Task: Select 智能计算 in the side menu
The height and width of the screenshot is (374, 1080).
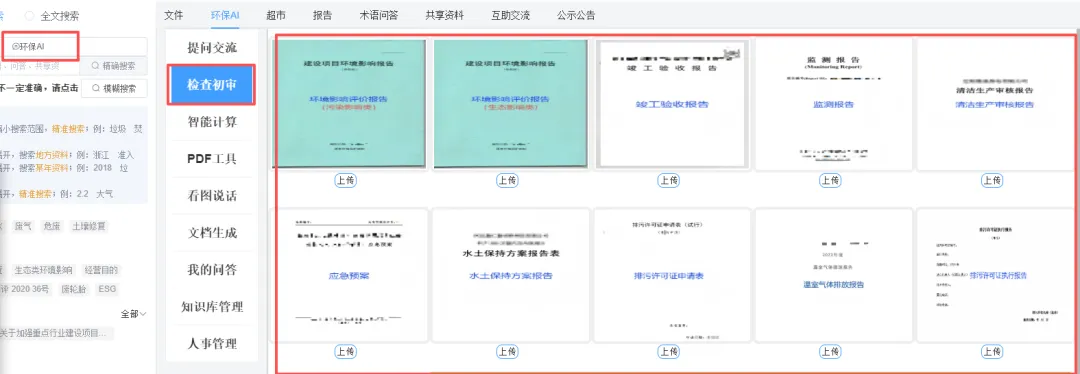Action: pyautogui.click(x=211, y=122)
